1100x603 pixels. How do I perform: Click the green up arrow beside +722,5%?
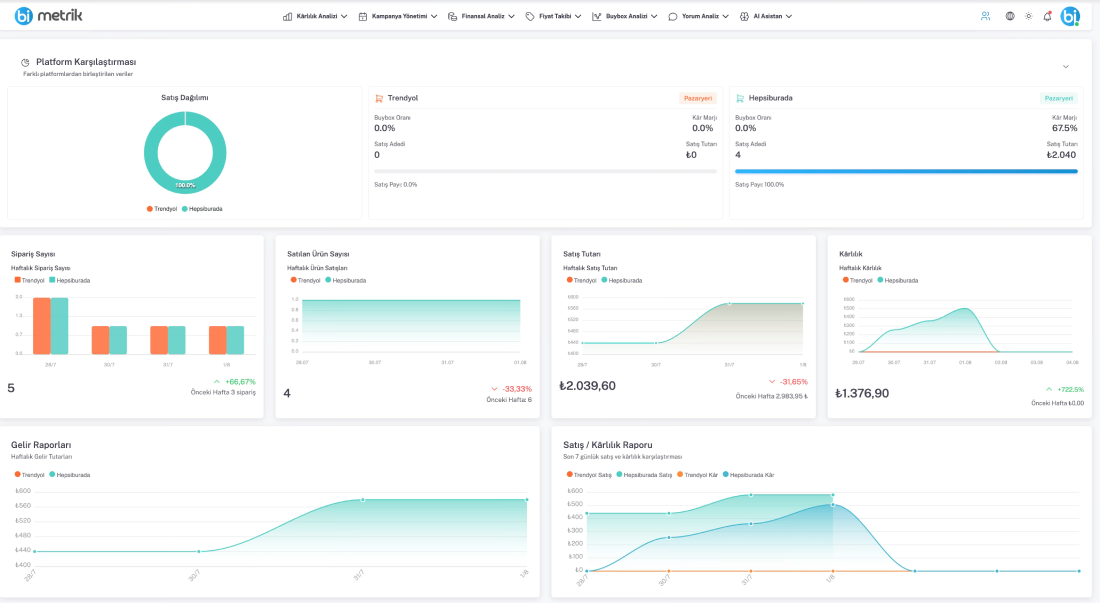tap(1049, 389)
